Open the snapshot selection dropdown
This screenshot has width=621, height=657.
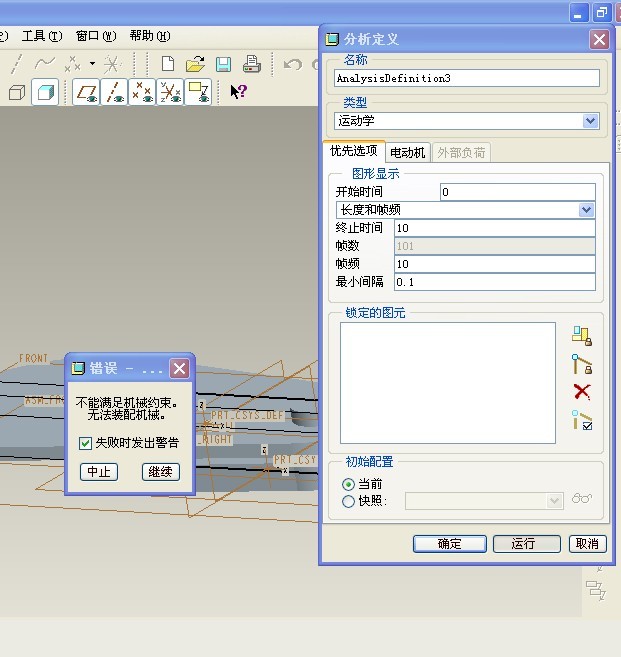554,501
